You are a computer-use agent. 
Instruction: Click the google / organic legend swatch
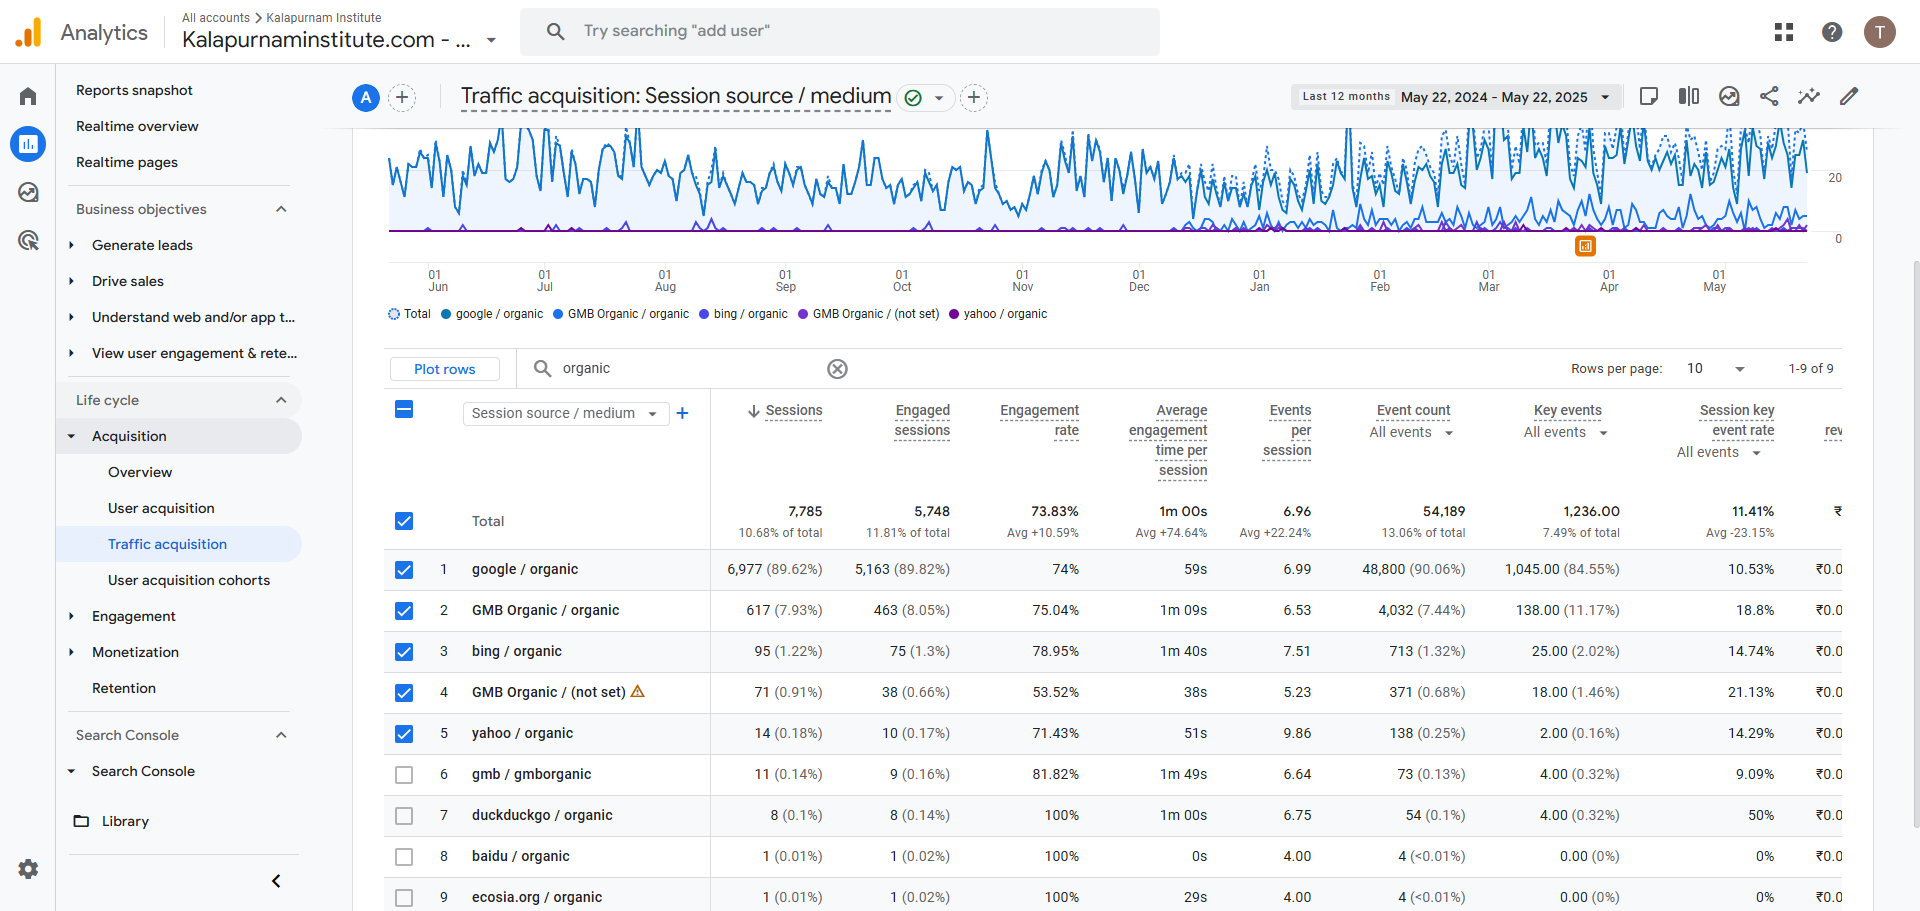click(x=446, y=314)
